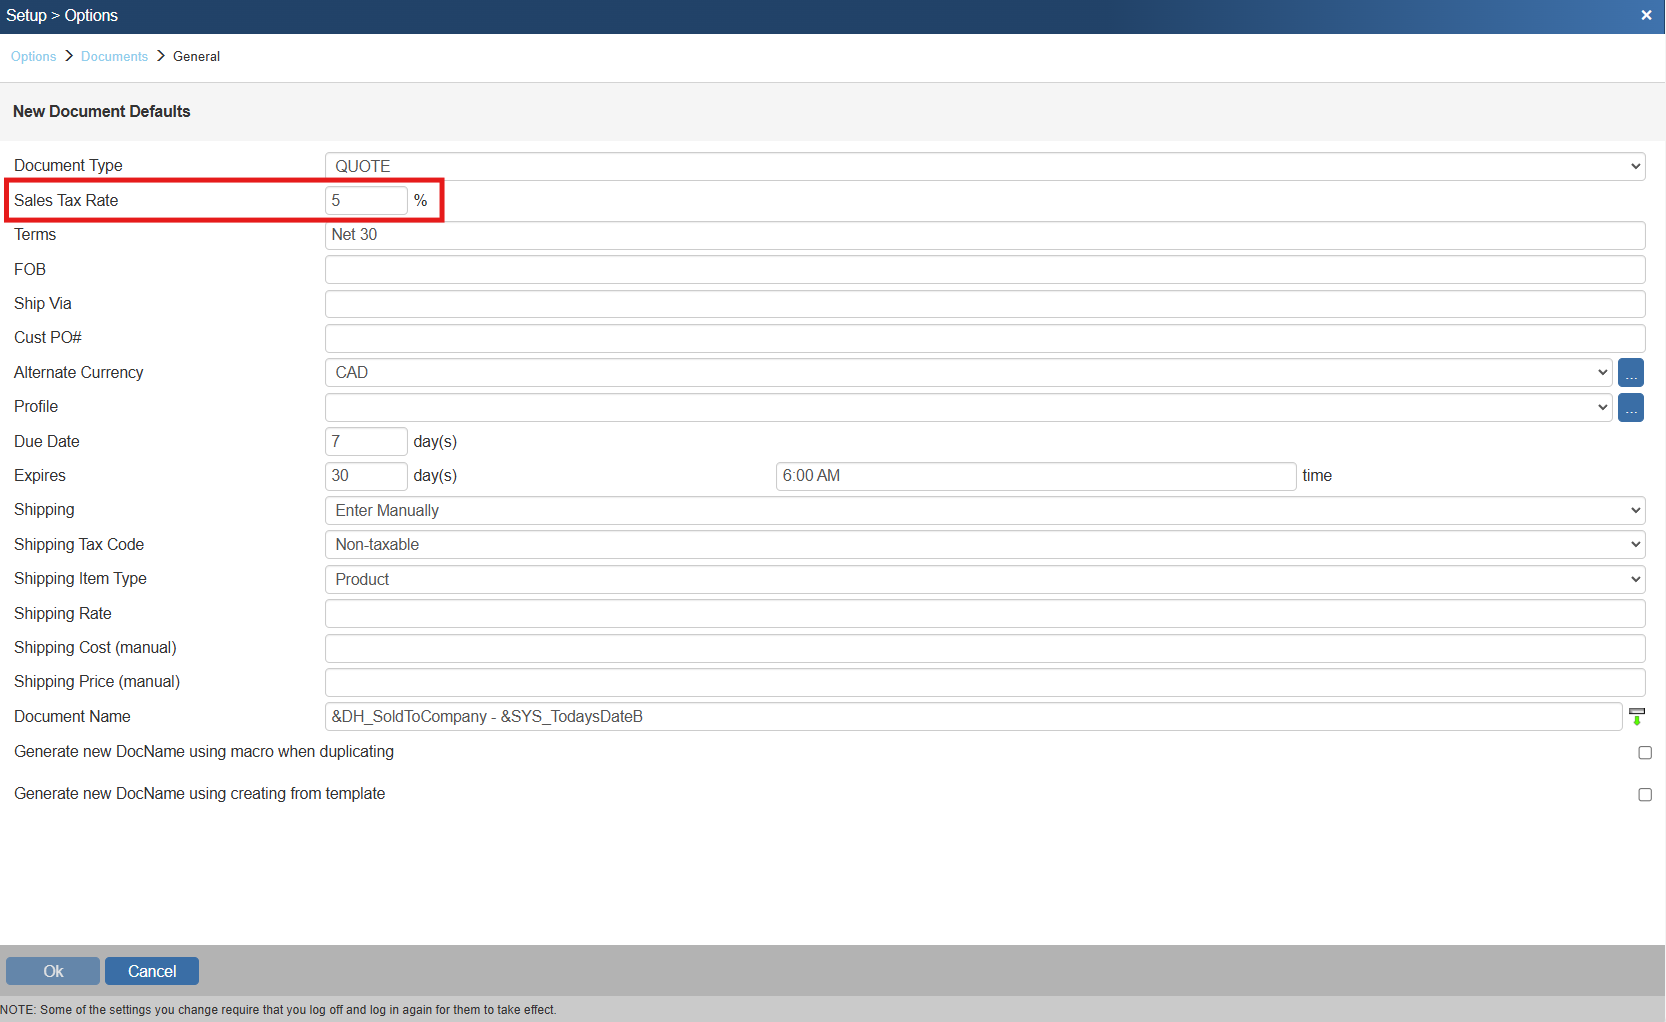Expand the Shipping Enter Manually dropdown

click(984, 510)
